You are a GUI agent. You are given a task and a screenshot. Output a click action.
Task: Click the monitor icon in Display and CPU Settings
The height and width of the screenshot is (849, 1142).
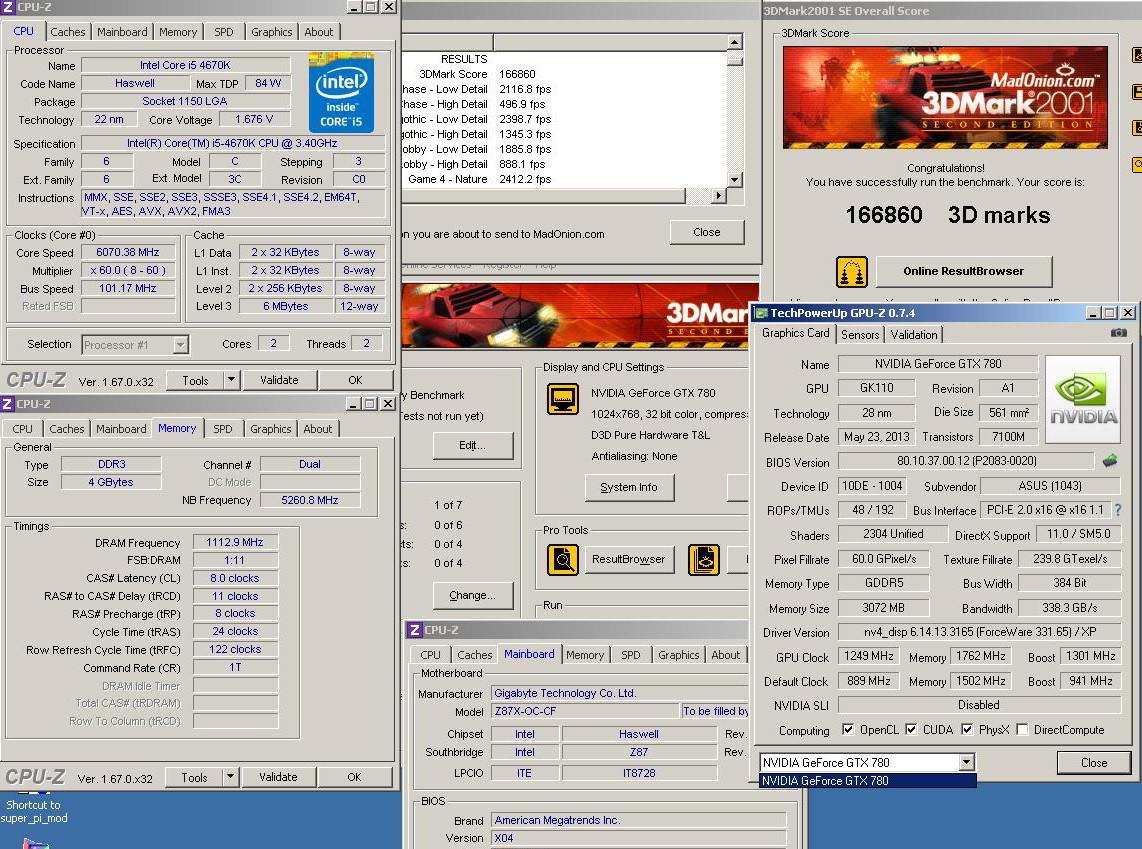[562, 398]
